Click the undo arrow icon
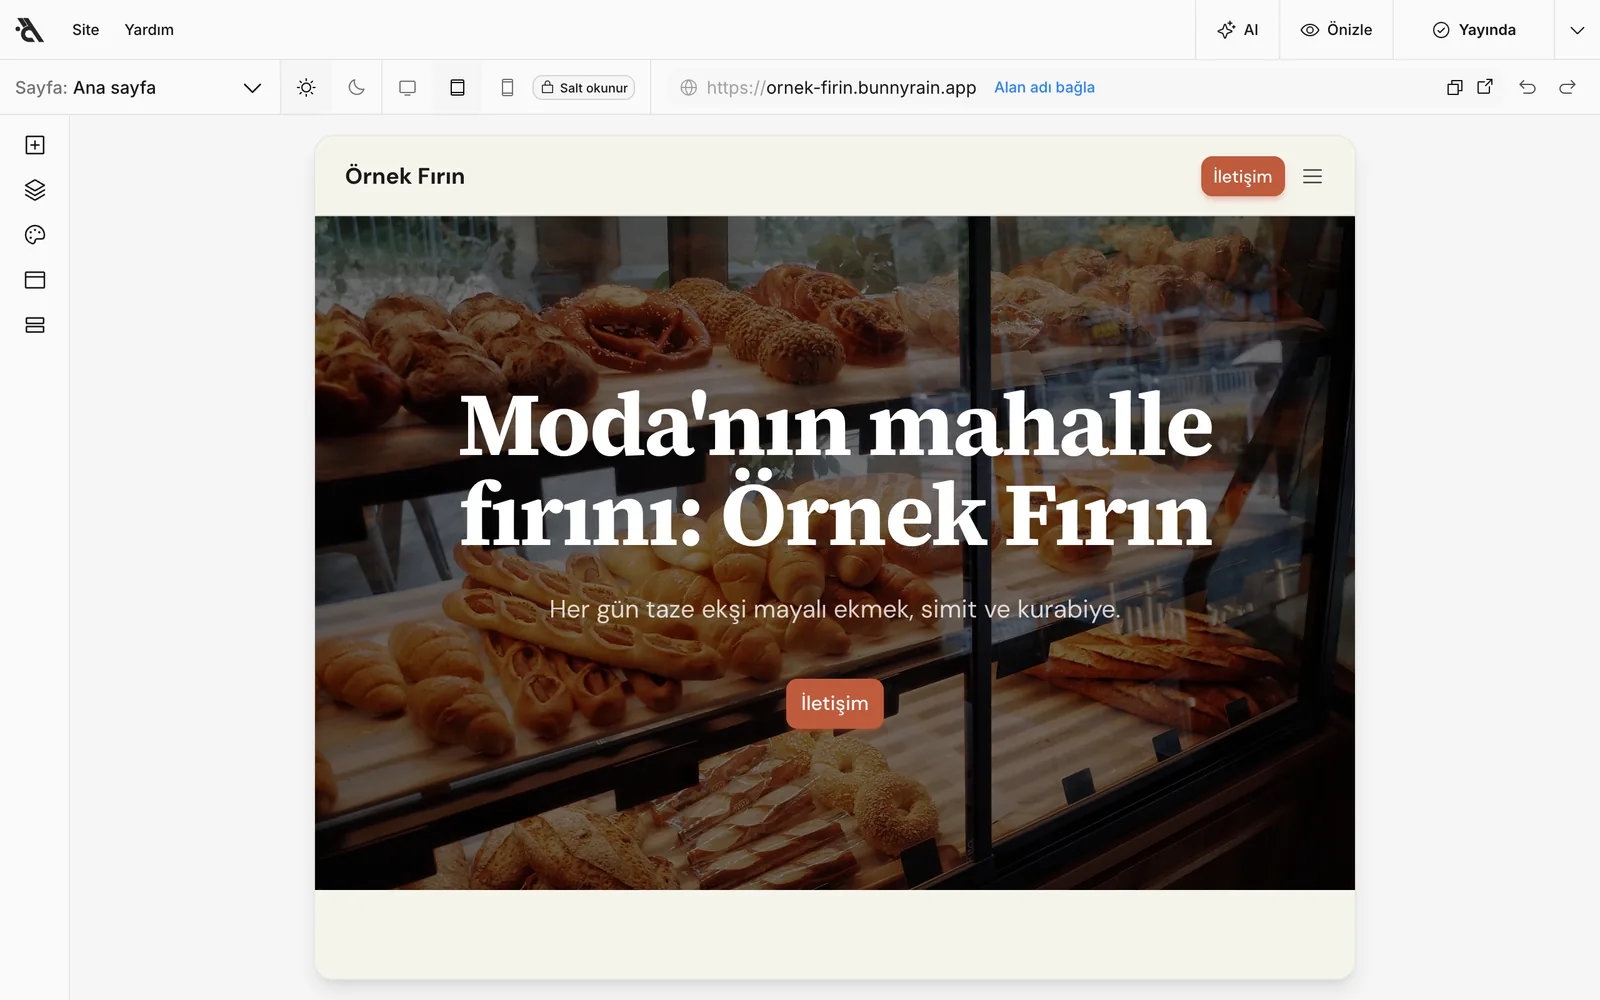The height and width of the screenshot is (1000, 1600). pos(1527,87)
